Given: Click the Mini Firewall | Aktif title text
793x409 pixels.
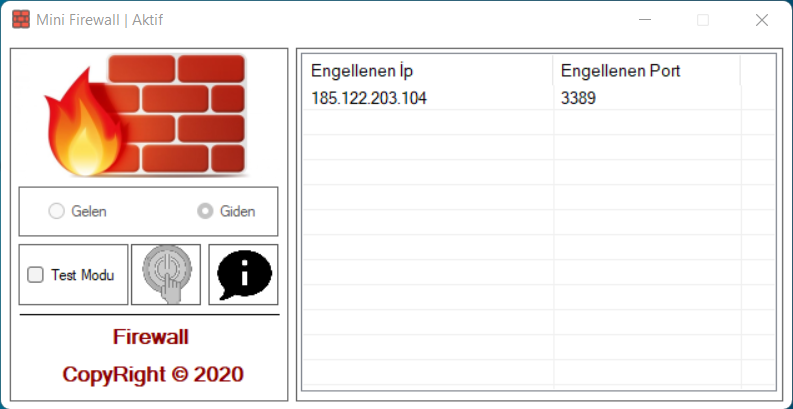Looking at the screenshot, I should click(100, 20).
